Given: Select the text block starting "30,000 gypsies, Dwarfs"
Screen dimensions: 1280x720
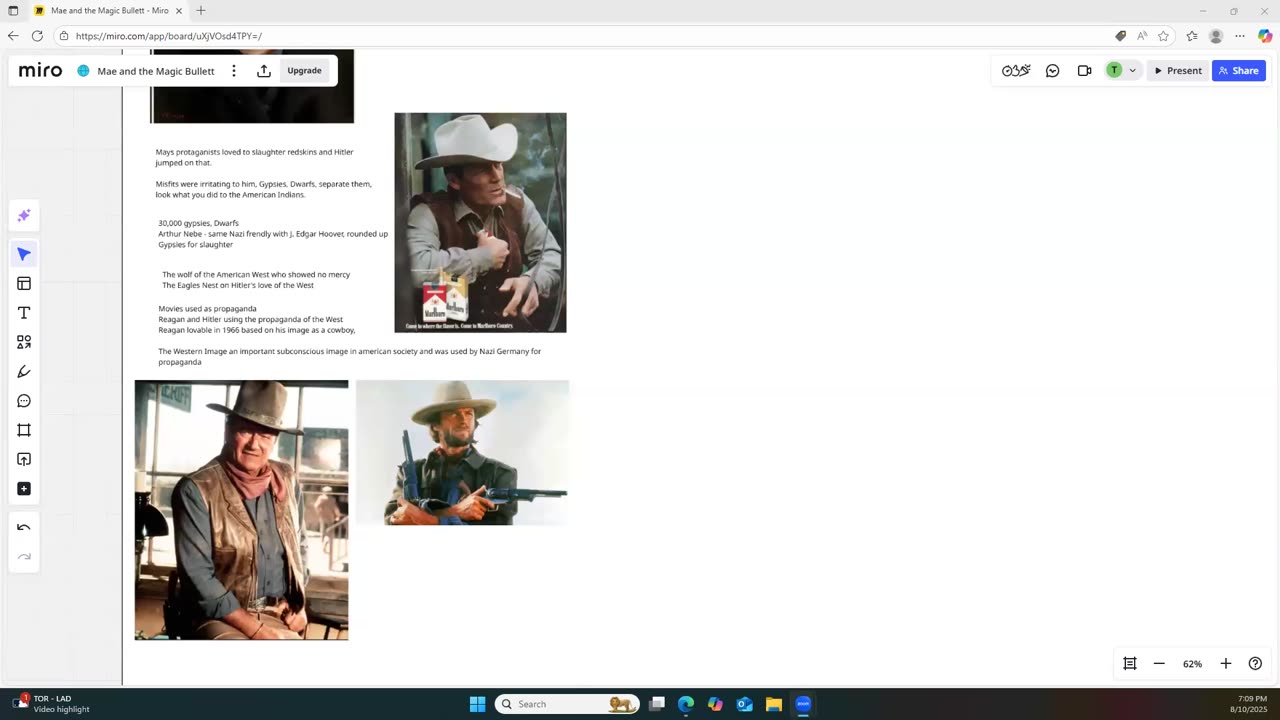Looking at the screenshot, I should pyautogui.click(x=273, y=234).
